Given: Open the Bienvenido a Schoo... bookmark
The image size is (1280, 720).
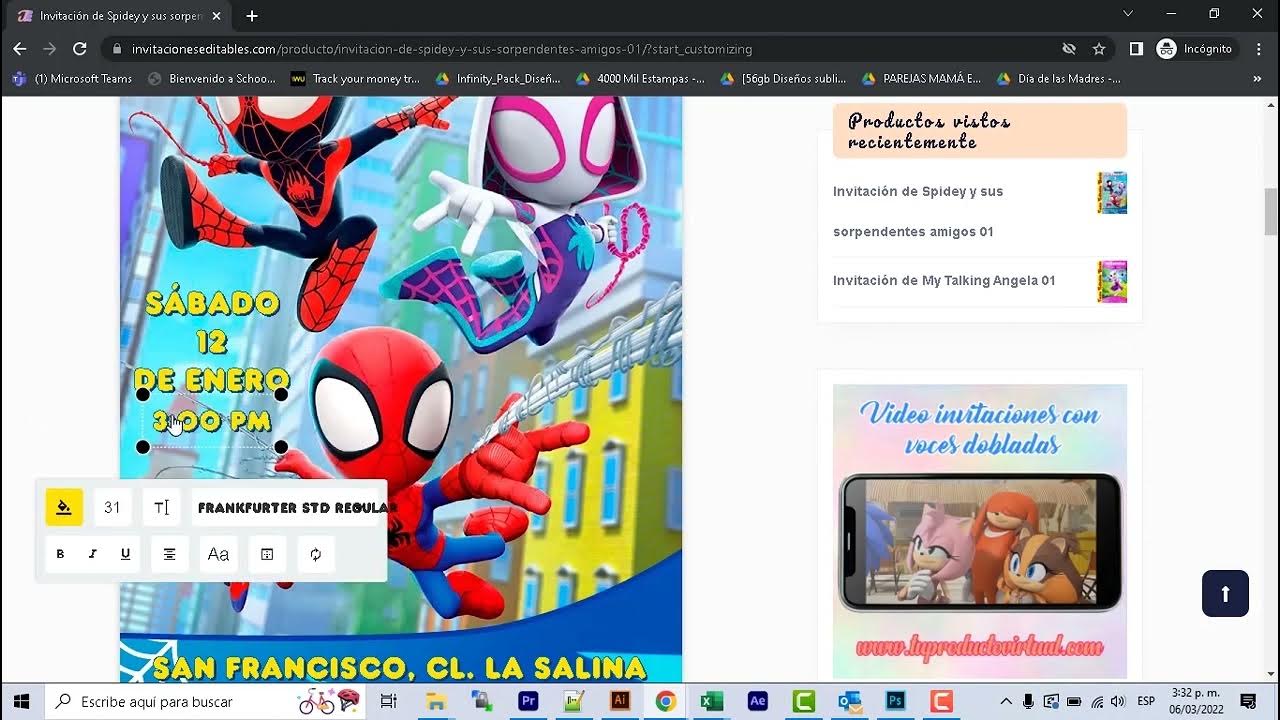Looking at the screenshot, I should click(x=211, y=78).
